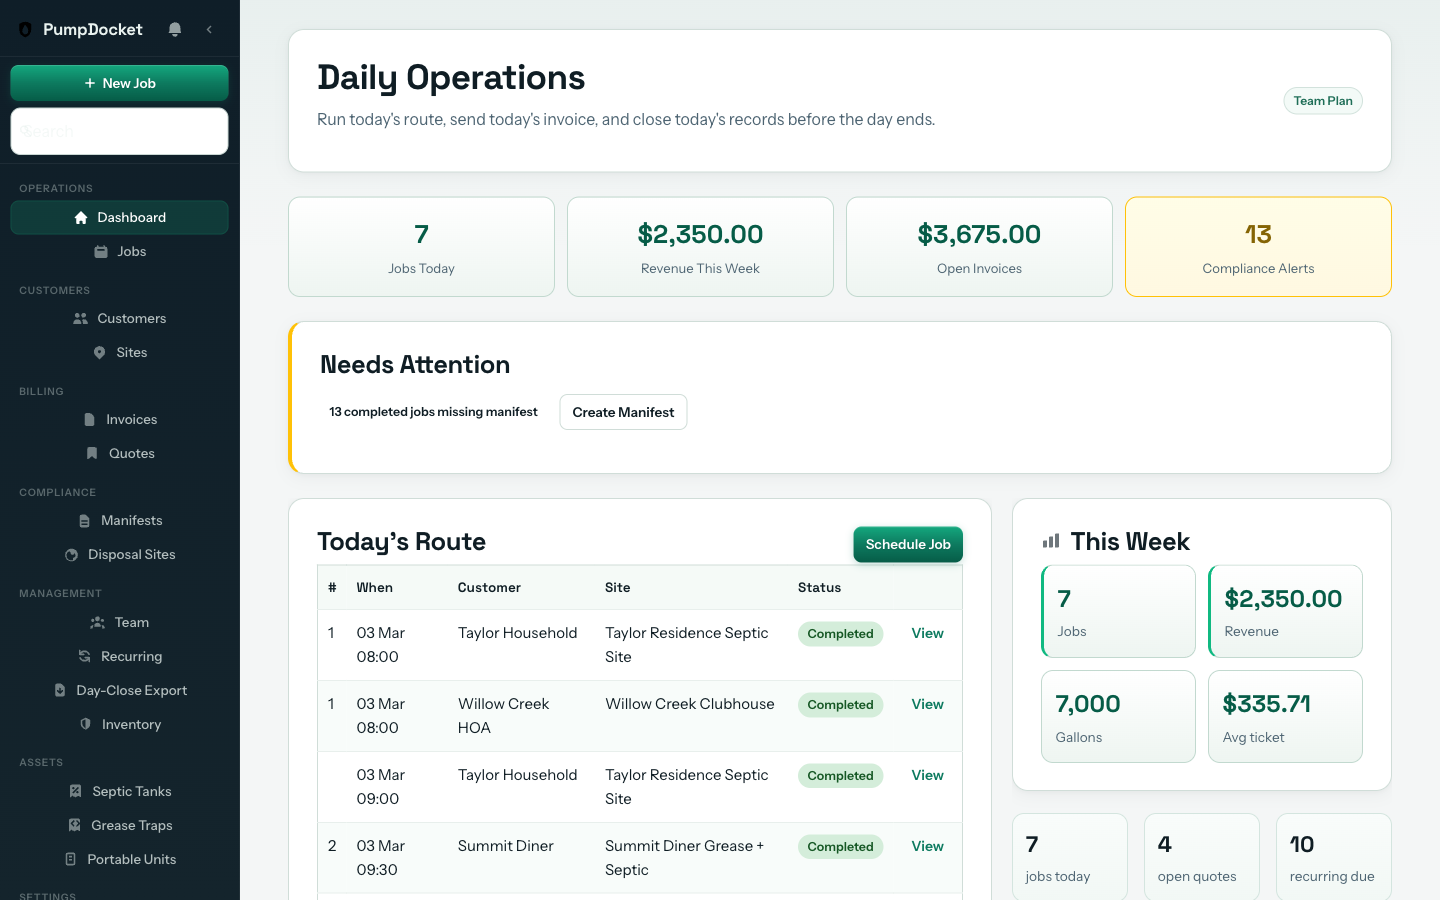Click the New Job button
Screen dimensions: 1440x900
[x=119, y=83]
